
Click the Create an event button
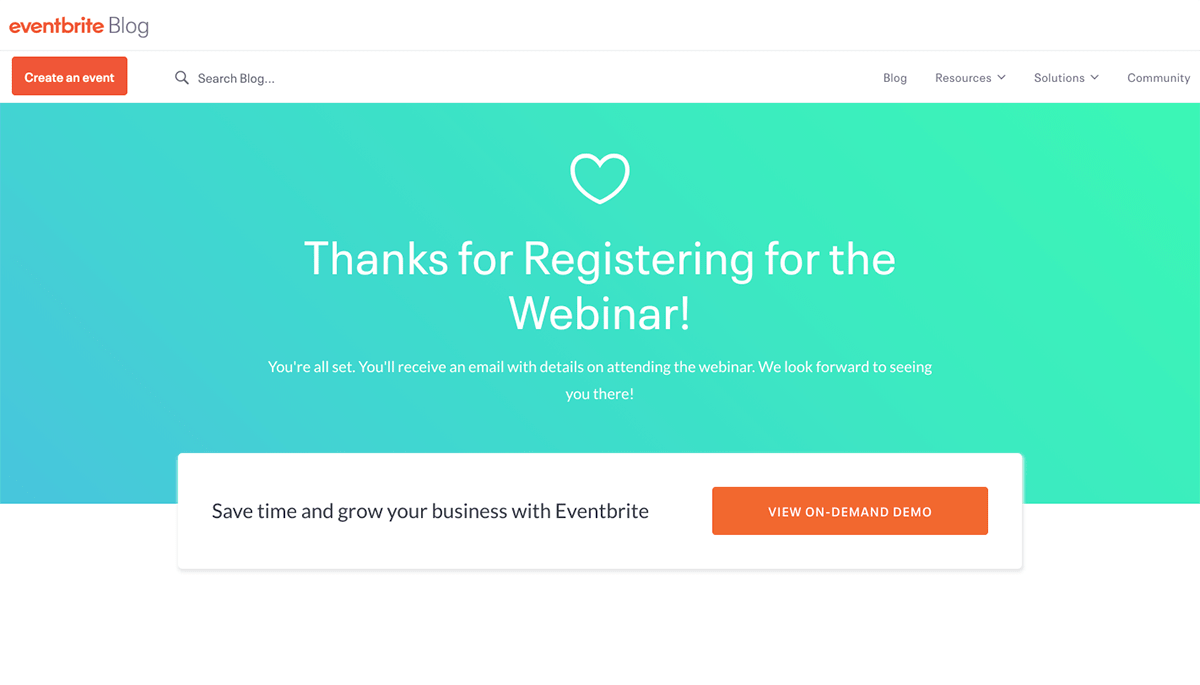[69, 75]
